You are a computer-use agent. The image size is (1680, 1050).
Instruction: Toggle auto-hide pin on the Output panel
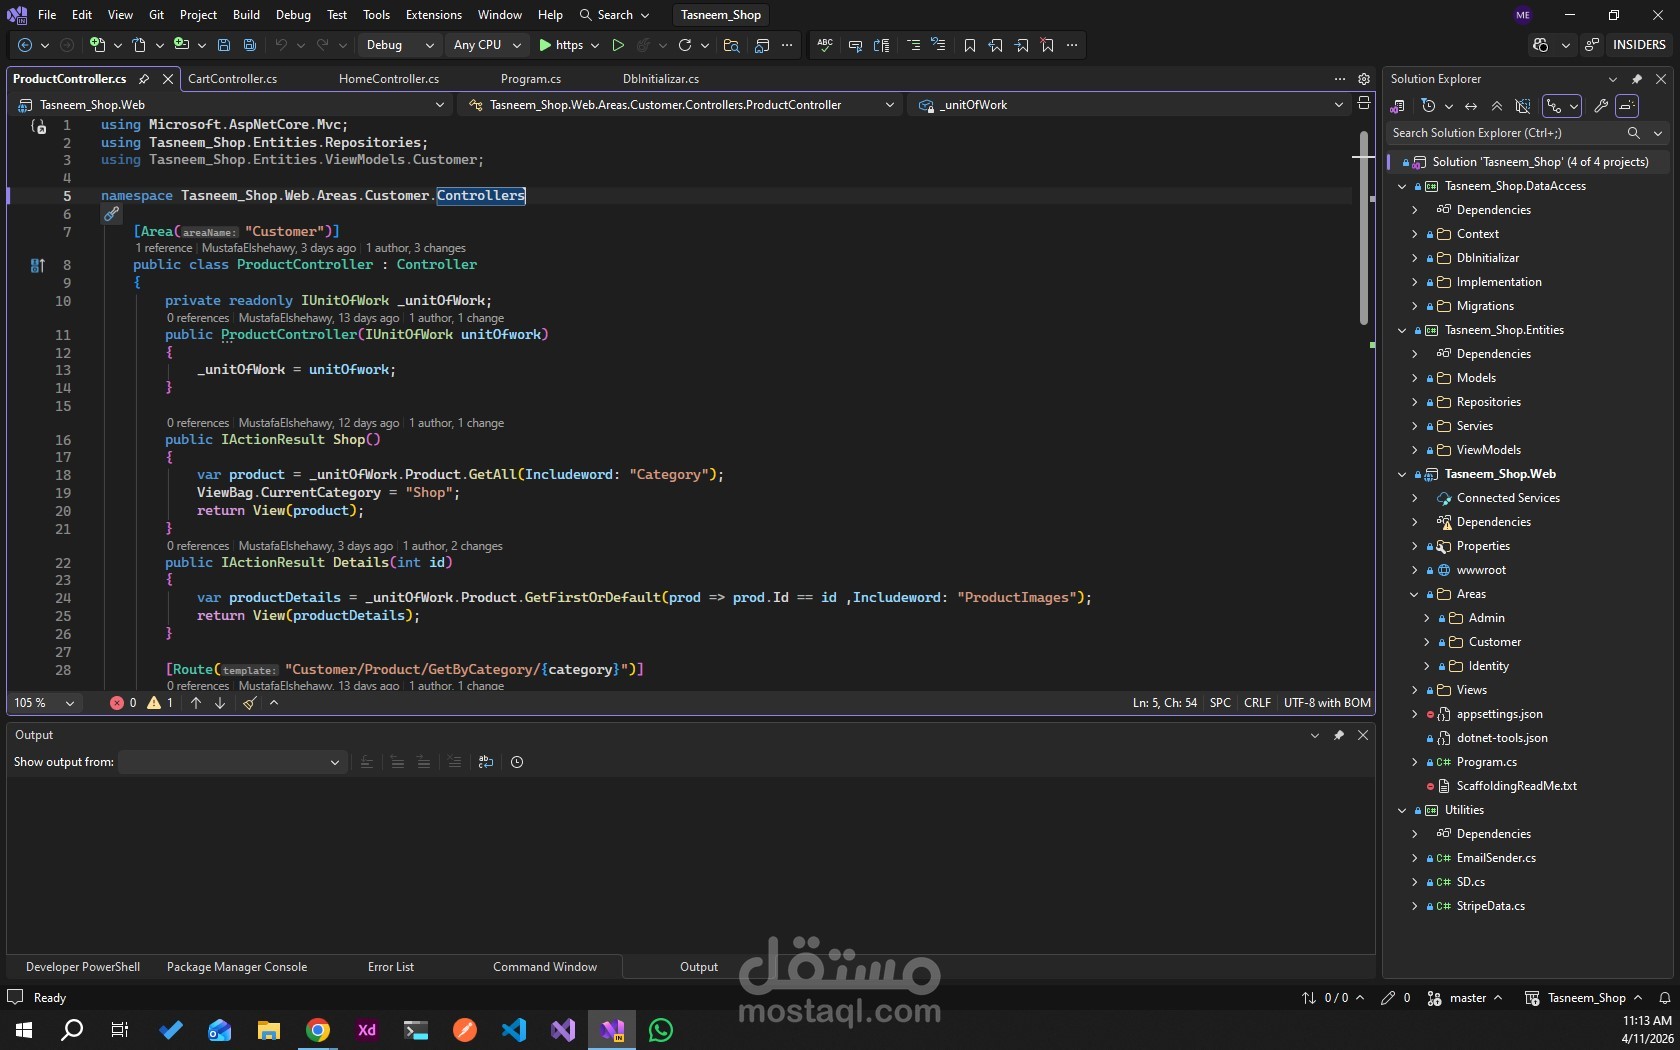coord(1338,735)
